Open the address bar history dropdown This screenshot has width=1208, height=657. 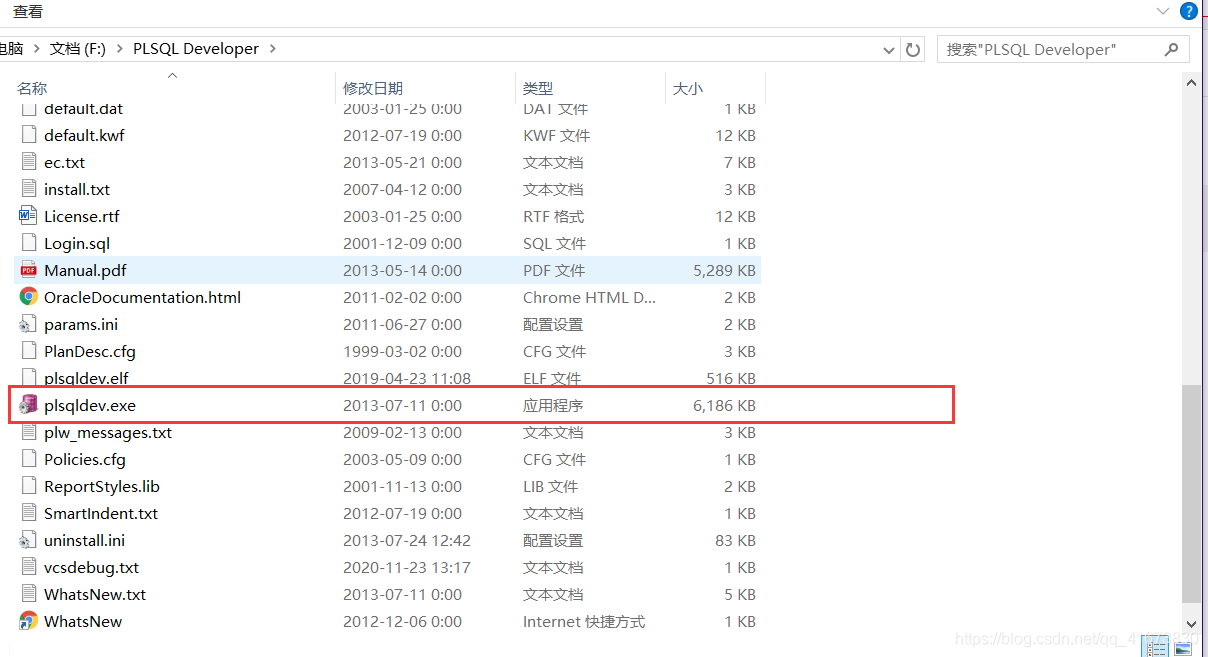(x=889, y=49)
